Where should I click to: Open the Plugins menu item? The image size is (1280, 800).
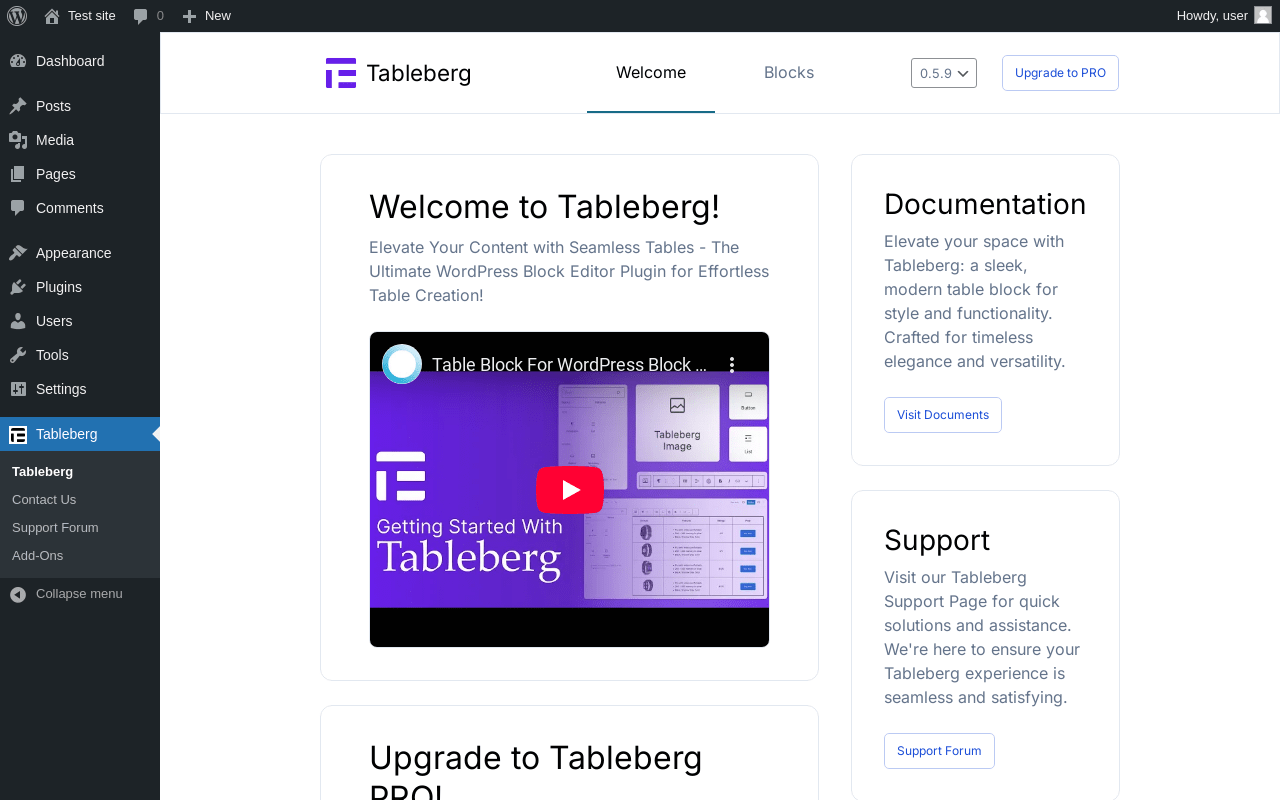(x=80, y=287)
